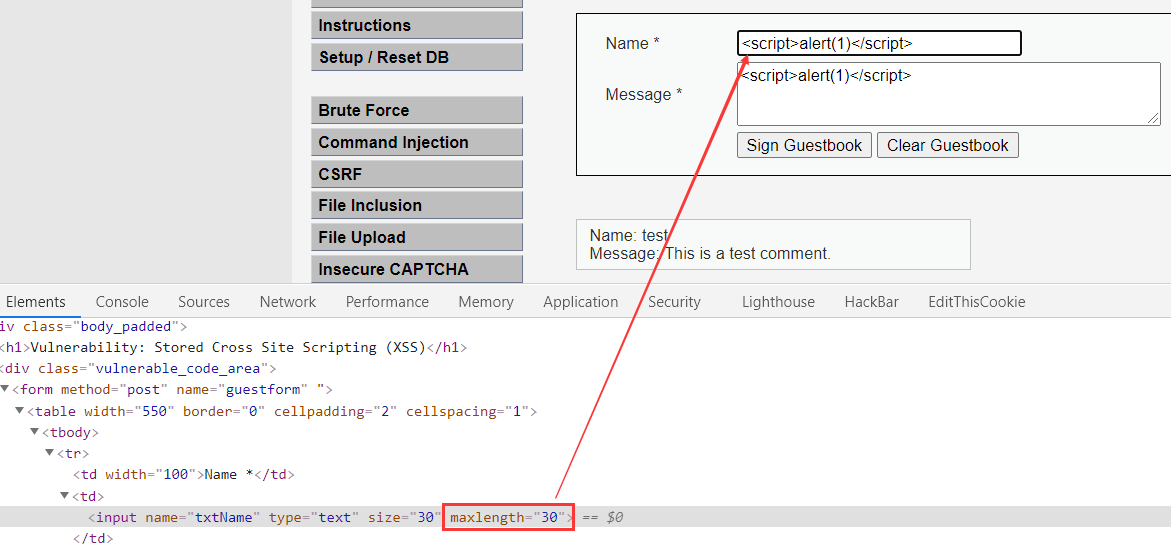The image size is (1171, 544).
Task: Open the HackBar tab
Action: pos(872,302)
